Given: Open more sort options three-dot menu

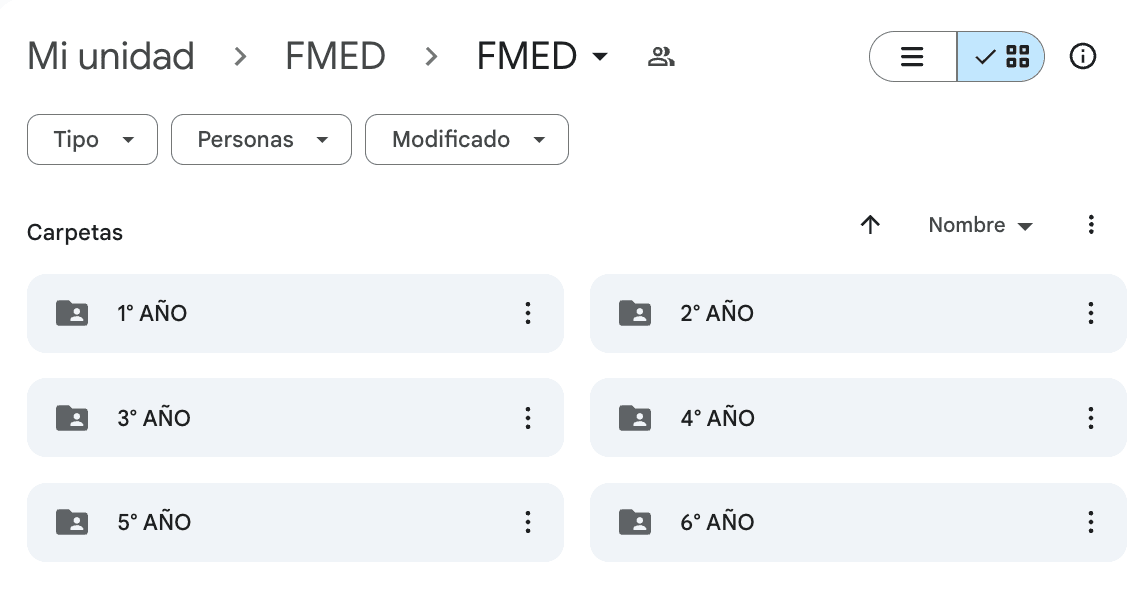Looking at the screenshot, I should [1091, 225].
